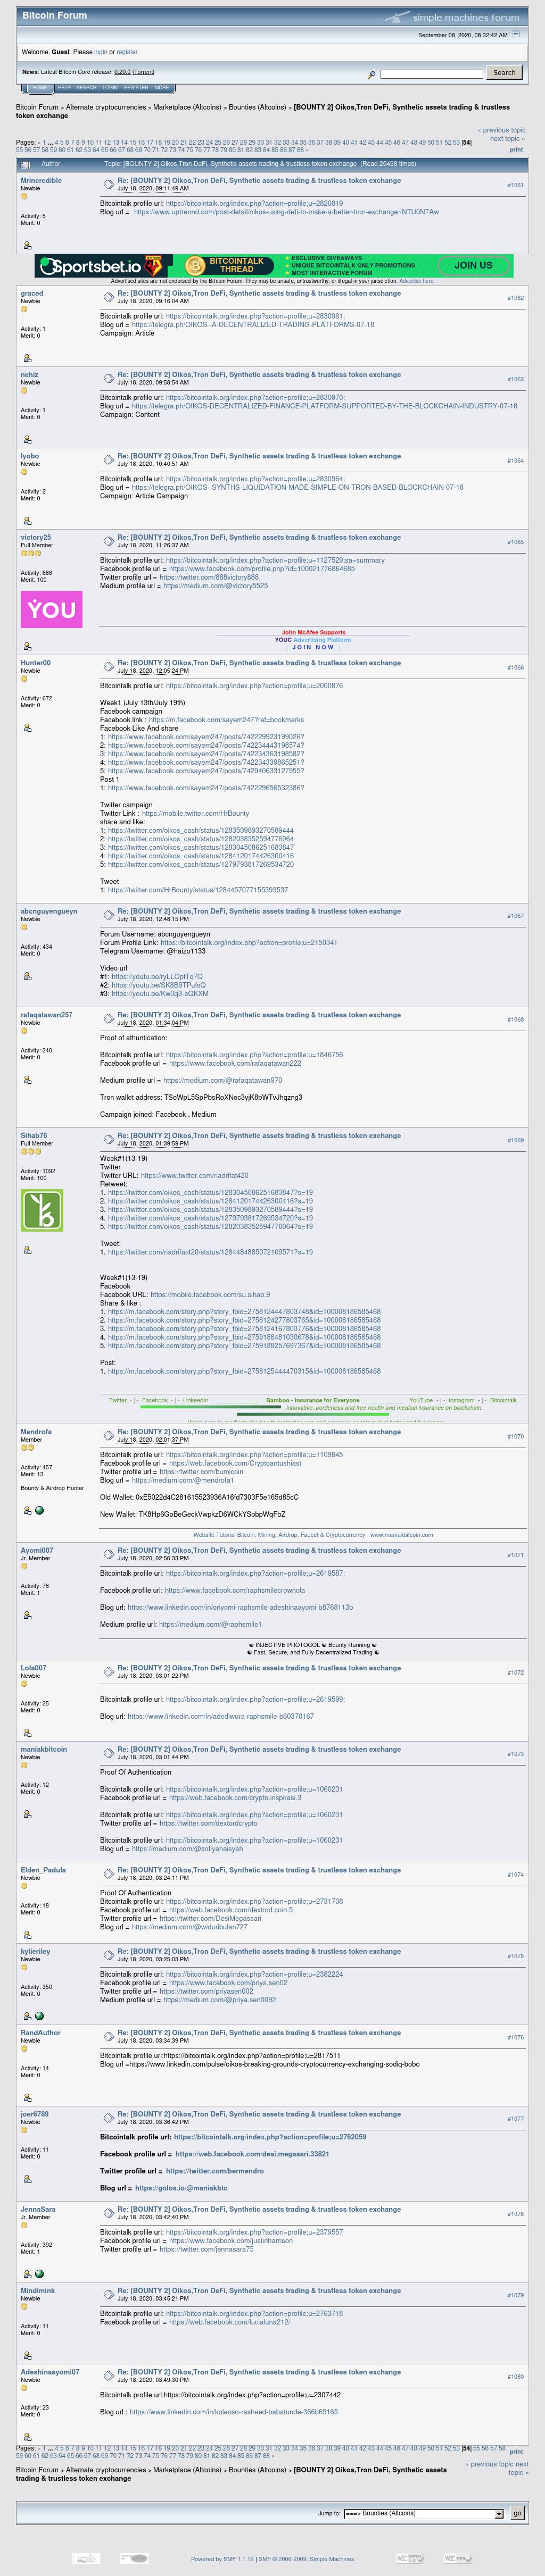Open username link kylierley

tap(35, 1951)
